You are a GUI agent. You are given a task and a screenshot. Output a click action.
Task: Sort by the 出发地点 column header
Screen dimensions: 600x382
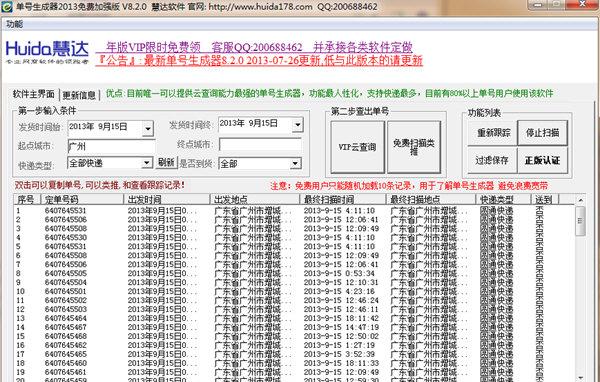point(255,199)
